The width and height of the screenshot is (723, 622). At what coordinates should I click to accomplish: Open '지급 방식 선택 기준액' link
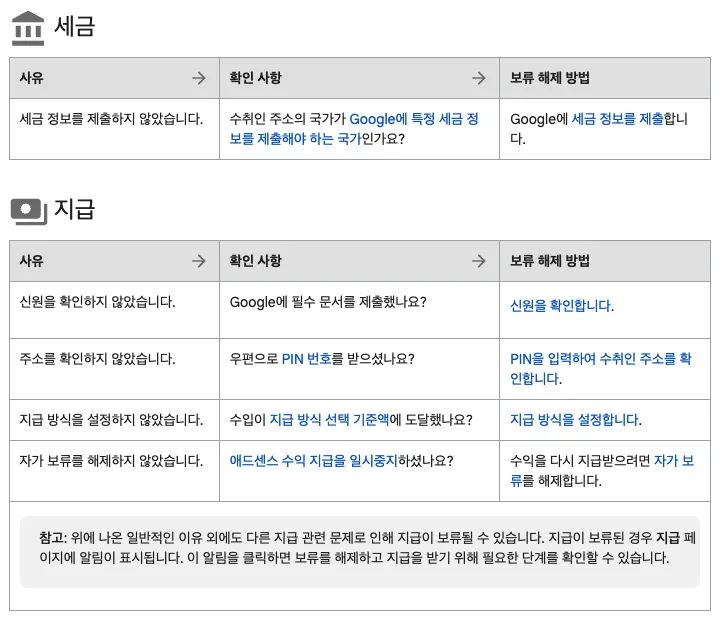click(x=329, y=420)
